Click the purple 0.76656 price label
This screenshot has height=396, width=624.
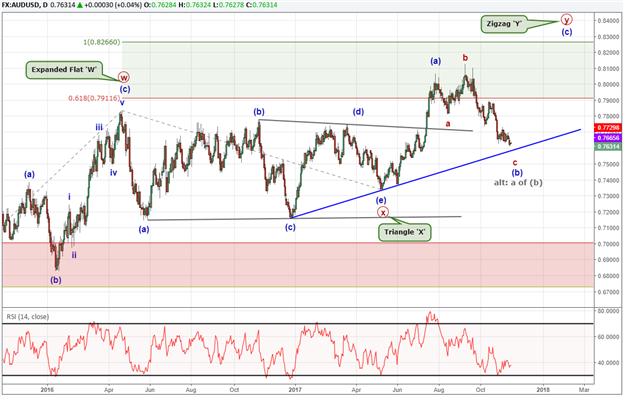pos(608,138)
